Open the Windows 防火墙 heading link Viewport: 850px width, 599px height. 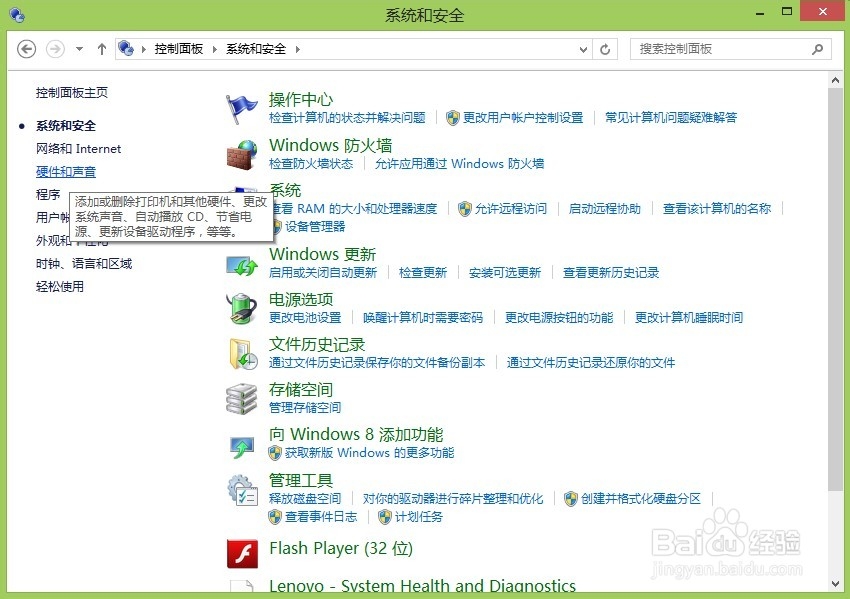coord(331,145)
